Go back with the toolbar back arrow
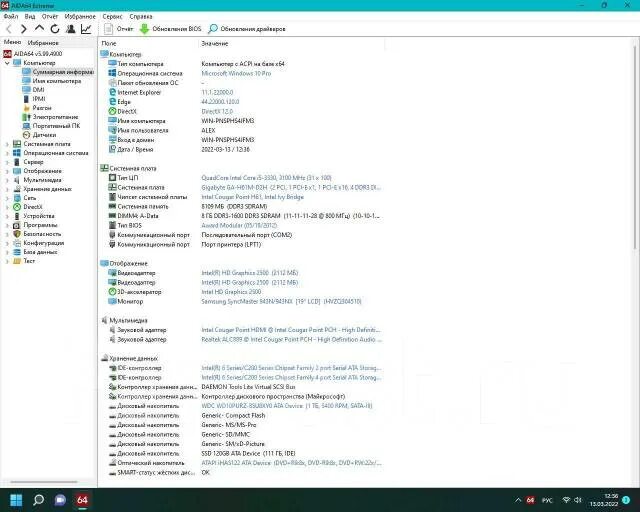This screenshot has height=512, width=640. (9, 29)
